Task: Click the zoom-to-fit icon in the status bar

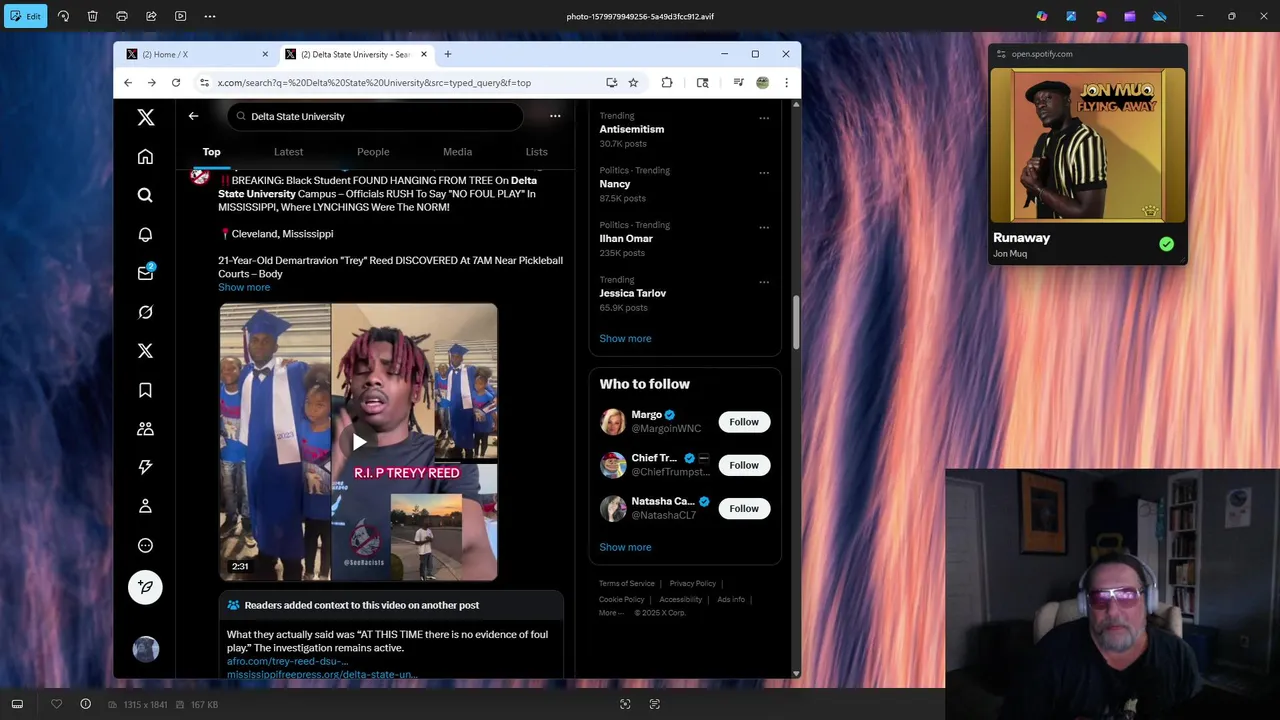Action: tap(625, 704)
